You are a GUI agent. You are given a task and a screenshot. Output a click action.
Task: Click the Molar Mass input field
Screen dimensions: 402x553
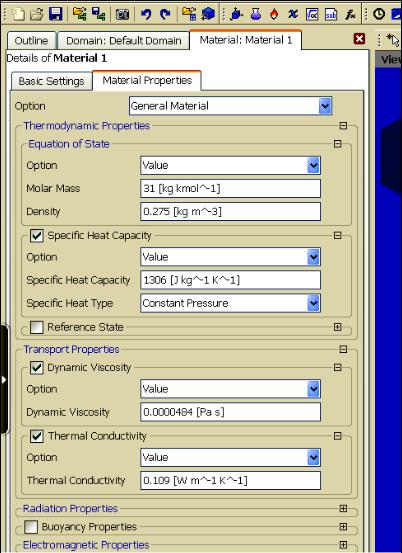point(231,188)
